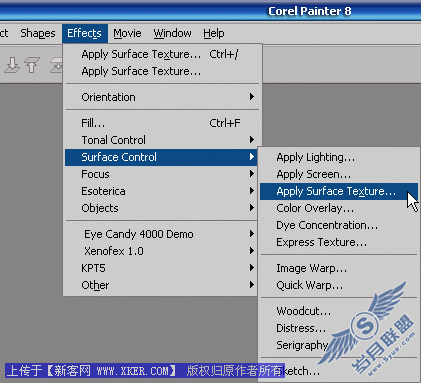Expand the Orientation submenu

161,97
